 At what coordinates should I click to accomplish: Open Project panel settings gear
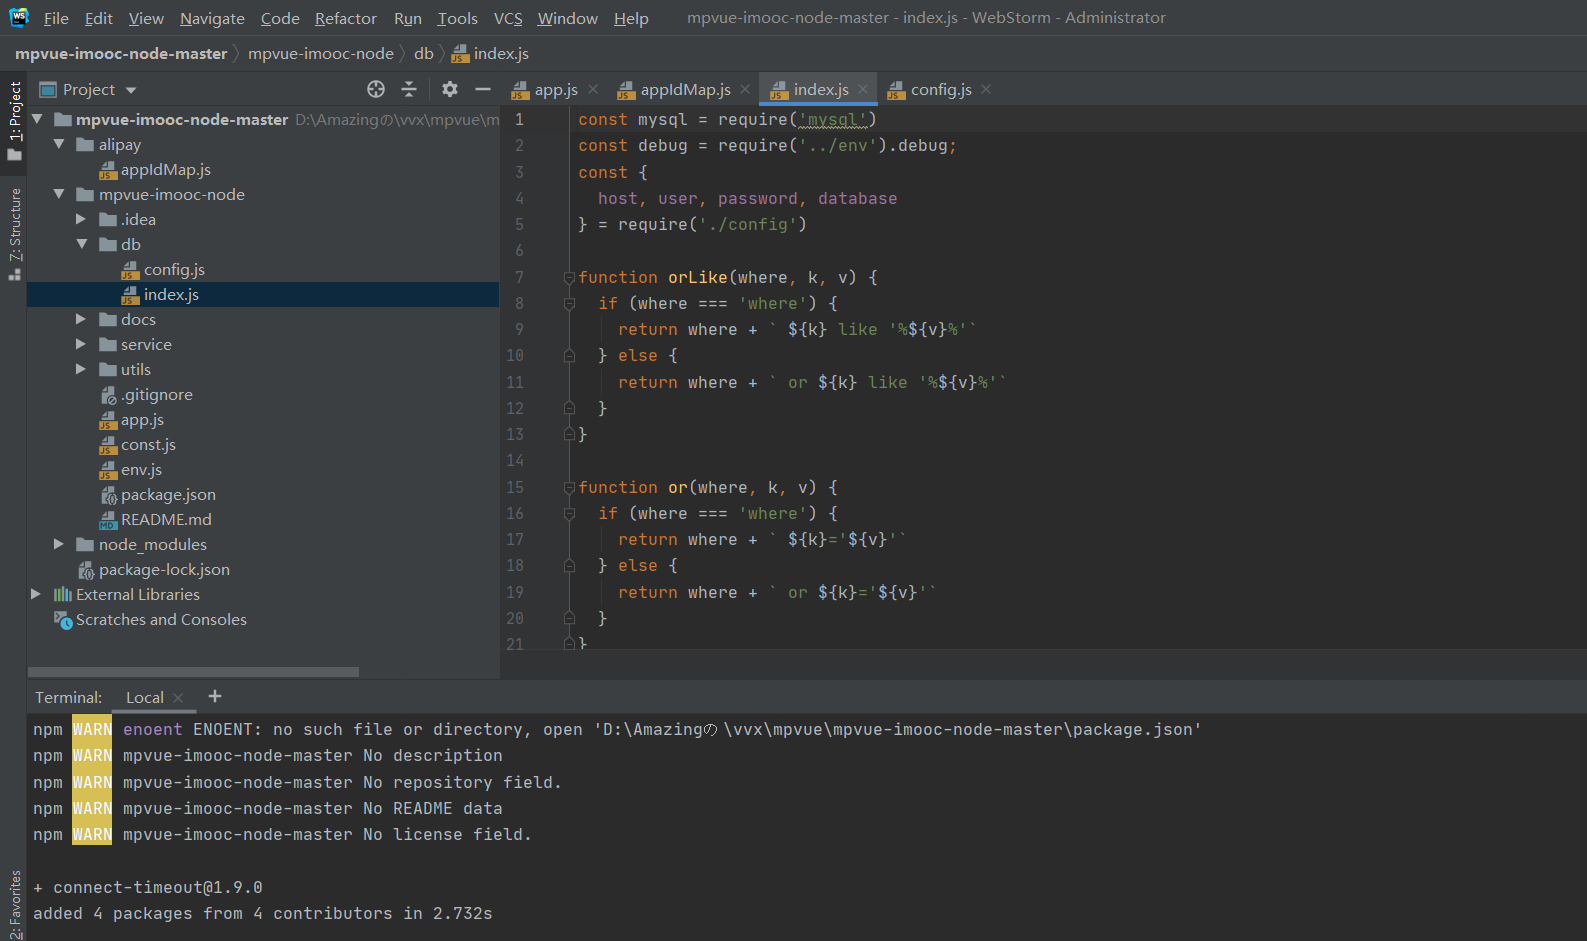[450, 89]
